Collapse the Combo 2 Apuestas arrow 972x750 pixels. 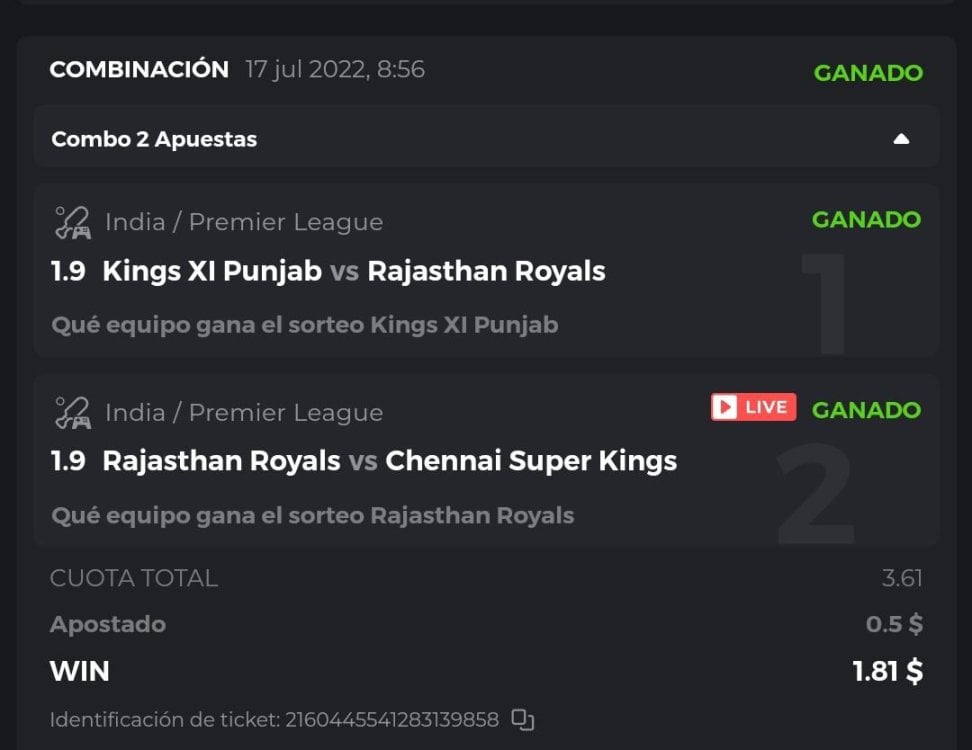click(901, 139)
